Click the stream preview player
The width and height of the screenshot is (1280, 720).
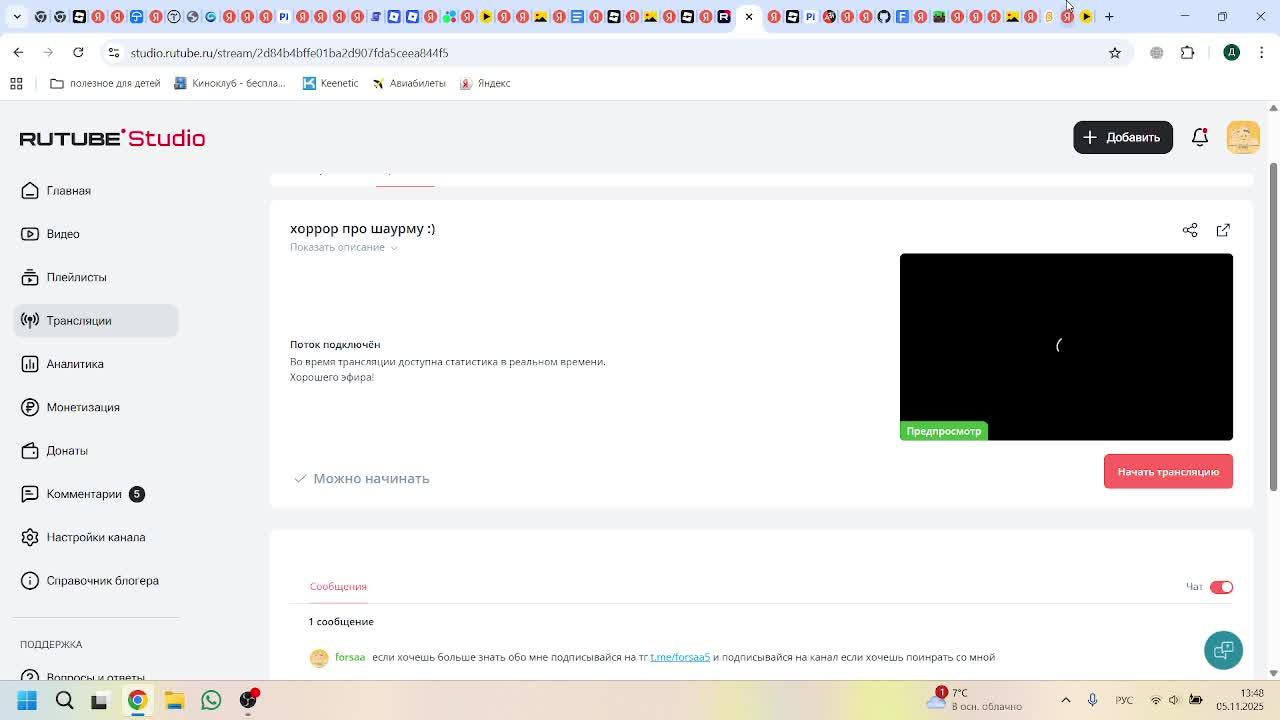tap(1066, 346)
